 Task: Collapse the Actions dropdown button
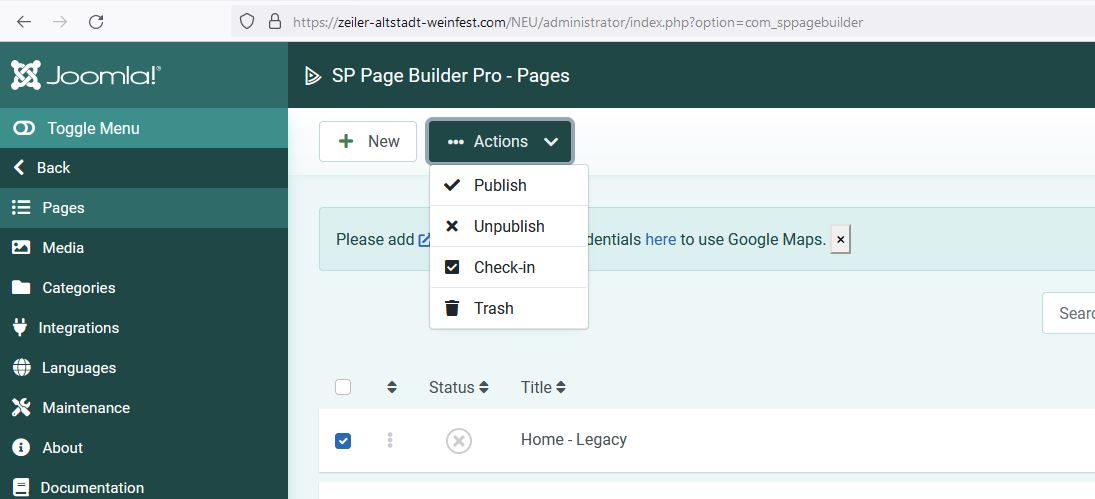[500, 141]
